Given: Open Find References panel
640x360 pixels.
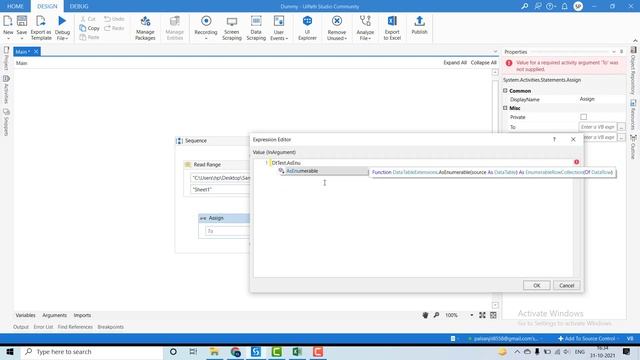Looking at the screenshot, I should point(75,327).
